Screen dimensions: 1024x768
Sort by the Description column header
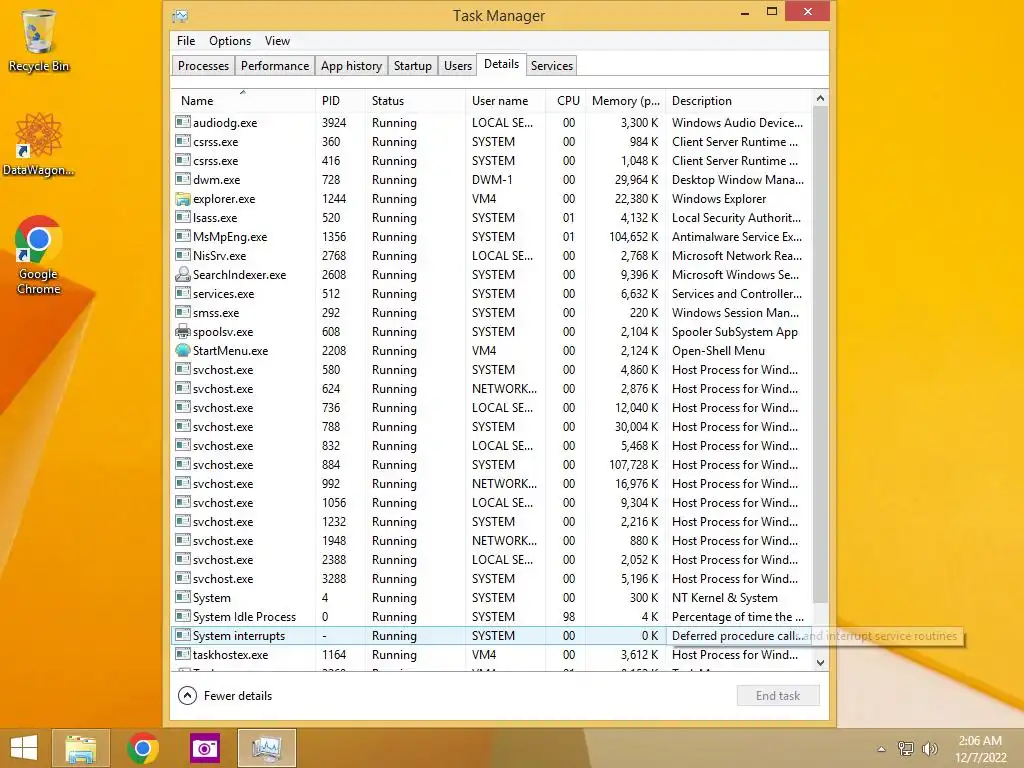coord(737,100)
